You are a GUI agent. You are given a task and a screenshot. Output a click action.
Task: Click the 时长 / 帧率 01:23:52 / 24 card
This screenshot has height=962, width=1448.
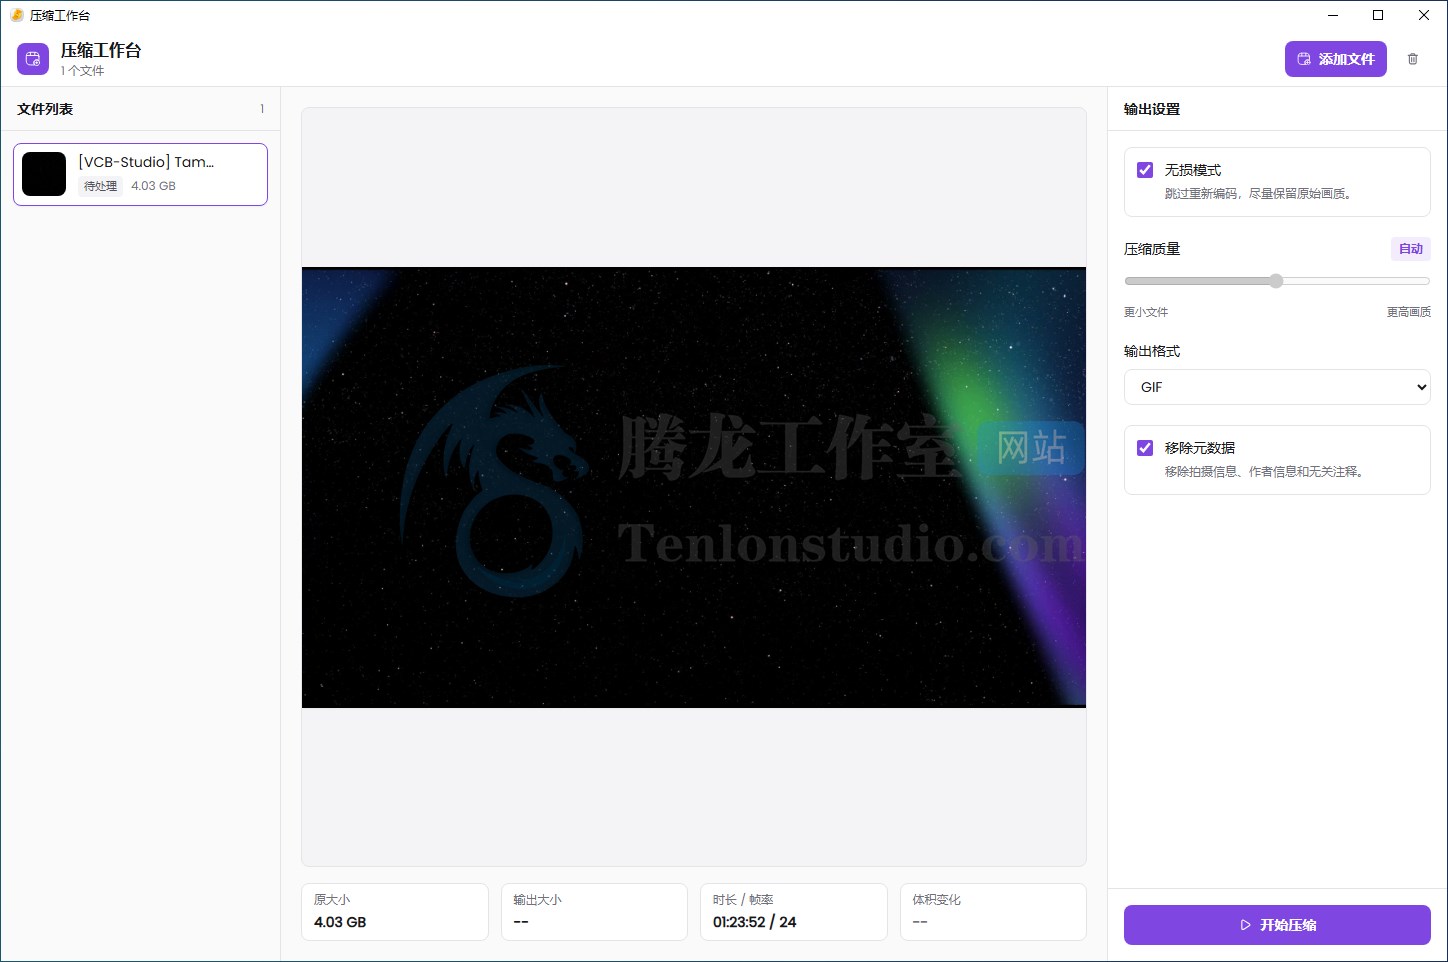point(794,912)
